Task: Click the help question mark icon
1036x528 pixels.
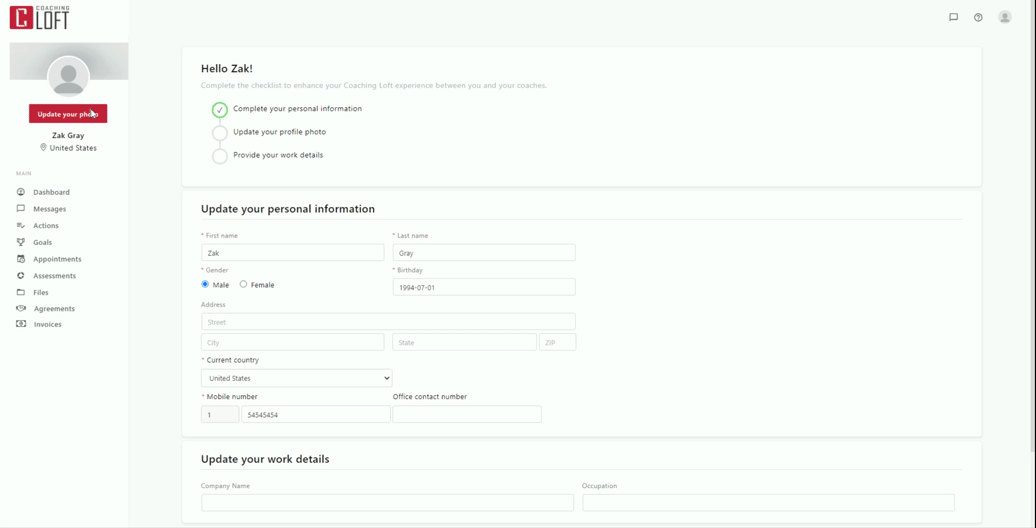Action: pos(978,17)
